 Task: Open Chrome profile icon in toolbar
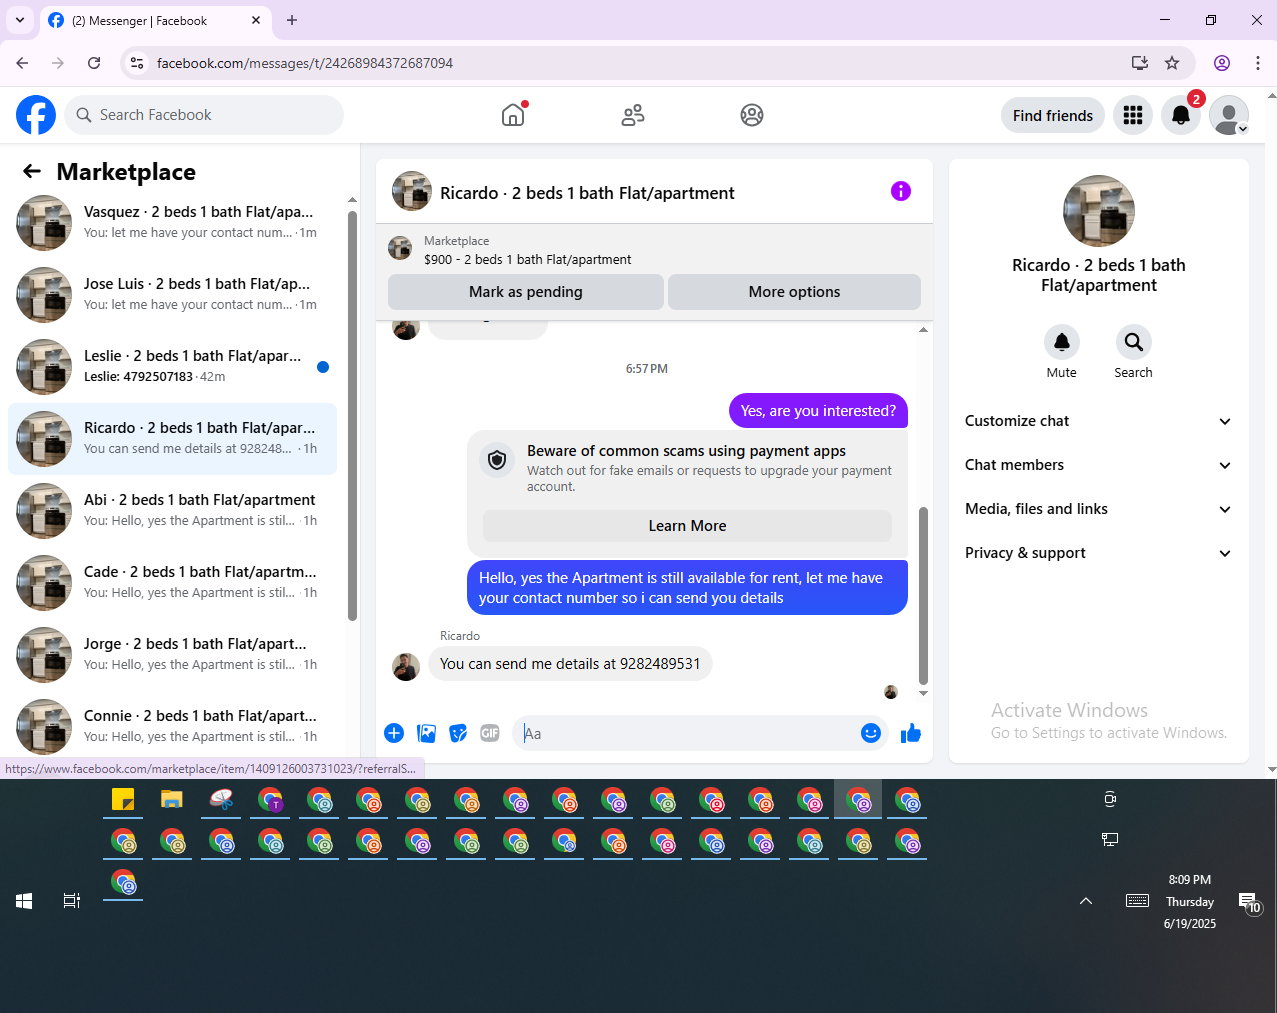[1222, 63]
